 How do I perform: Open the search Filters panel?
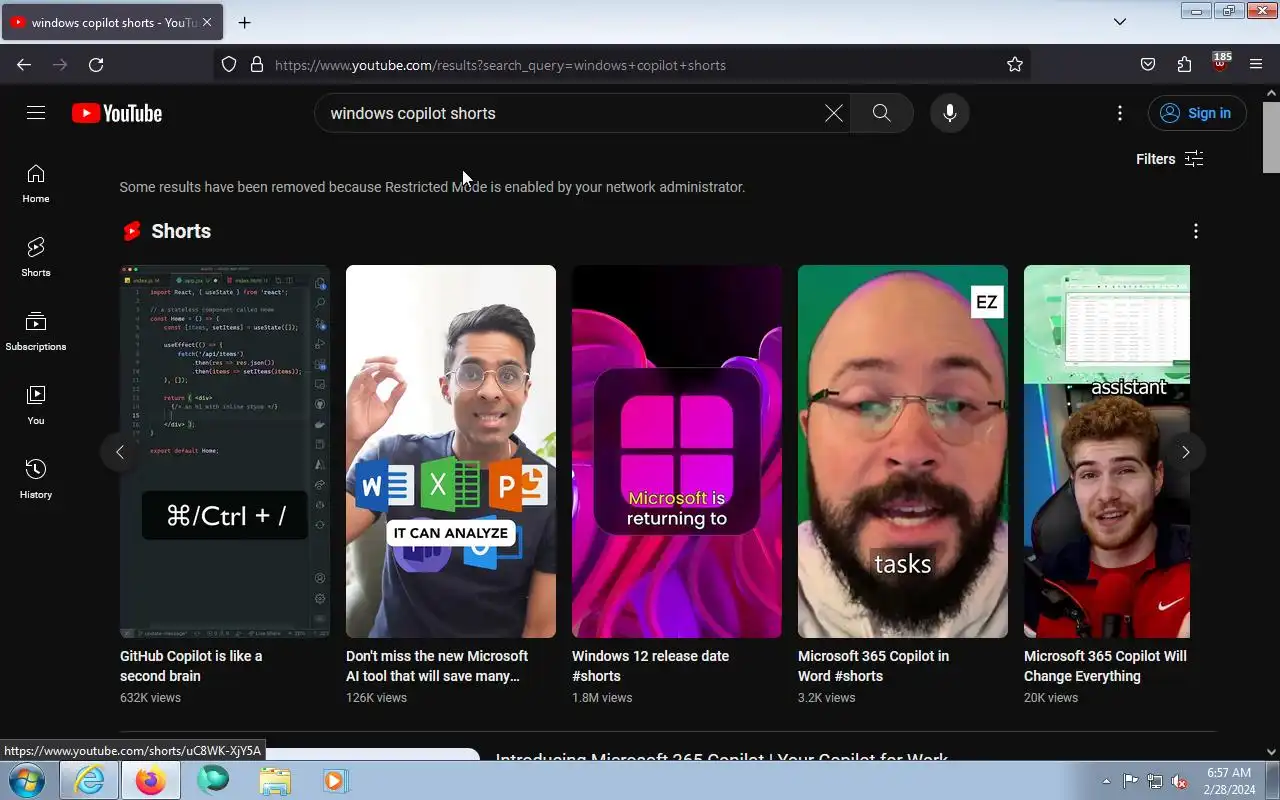pos(1170,159)
